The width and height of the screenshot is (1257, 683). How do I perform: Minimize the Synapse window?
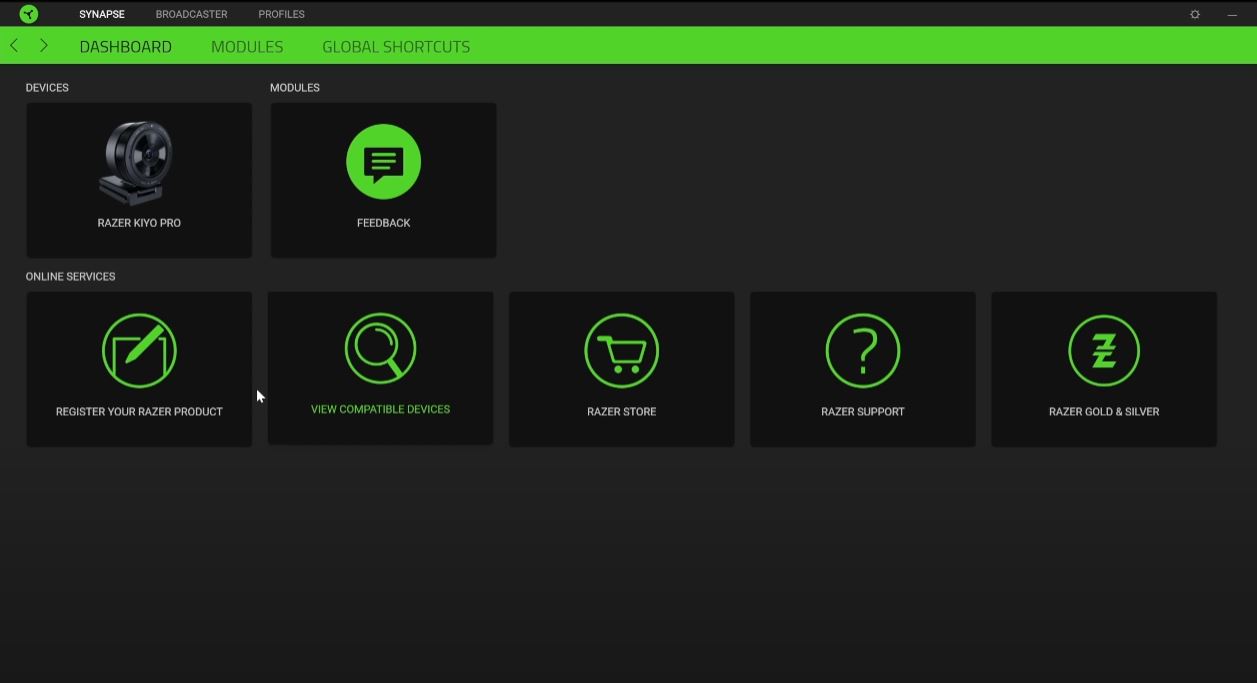click(1232, 15)
